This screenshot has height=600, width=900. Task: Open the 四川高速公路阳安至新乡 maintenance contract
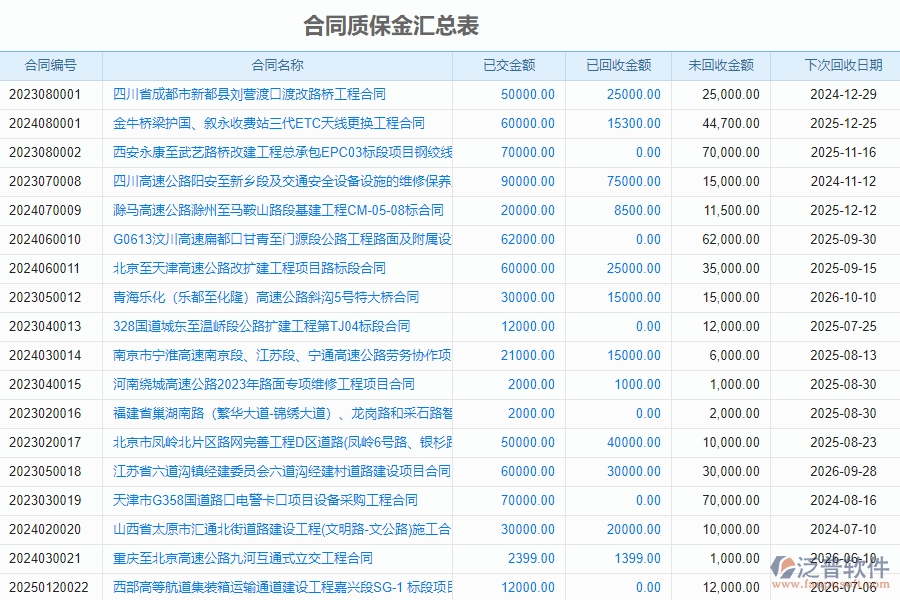[x=282, y=181]
